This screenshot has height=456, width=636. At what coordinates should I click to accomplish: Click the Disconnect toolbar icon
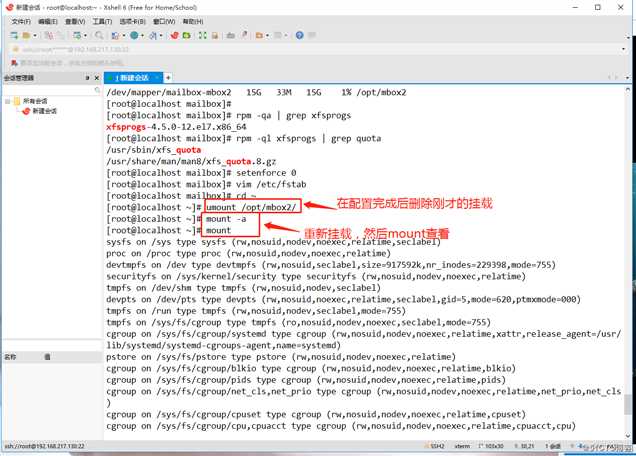tap(48, 36)
